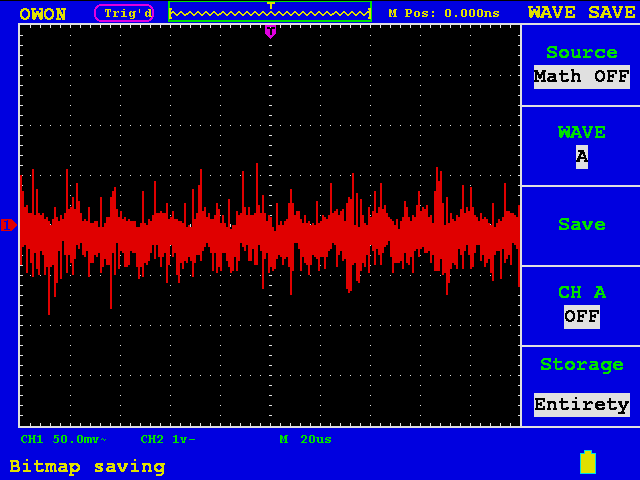Click the CH2 1v scale readout
Image resolution: width=640 pixels, height=480 pixels.
pyautogui.click(x=168, y=439)
